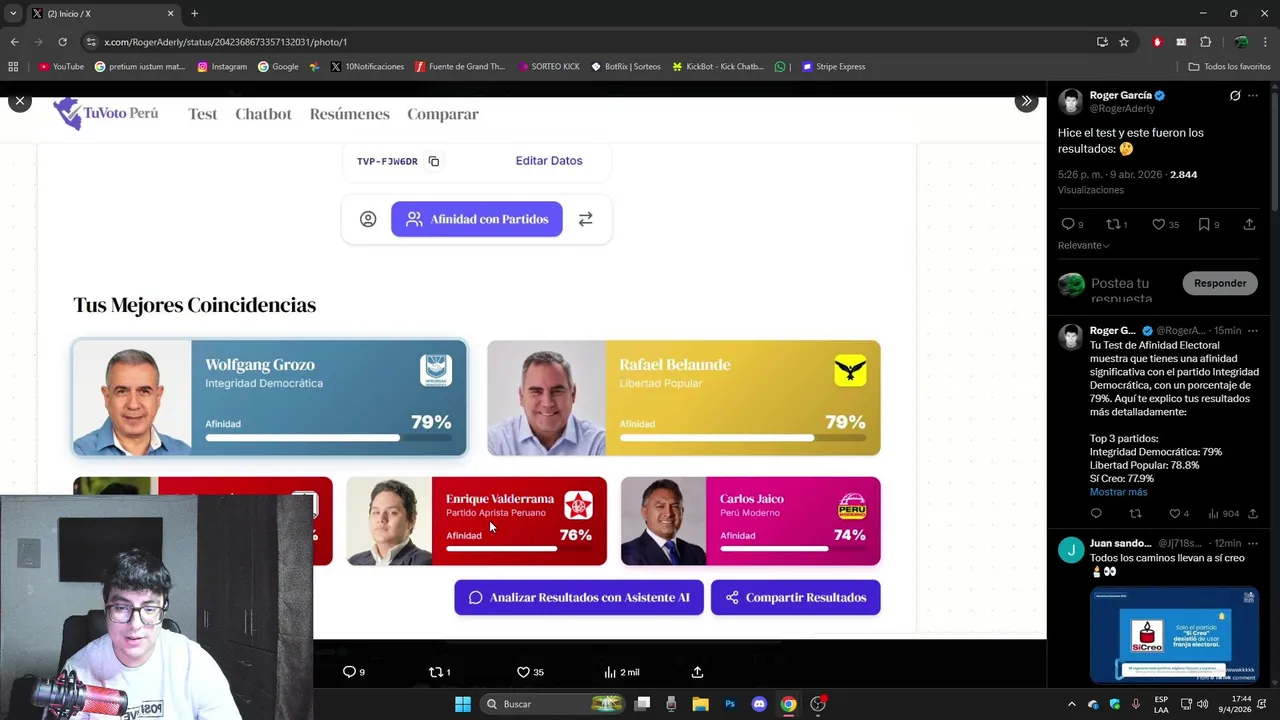Screen dimensions: 1280x720
Task: Click the reply bubble with count 9 in the side panel
Action: (x=1067, y=224)
